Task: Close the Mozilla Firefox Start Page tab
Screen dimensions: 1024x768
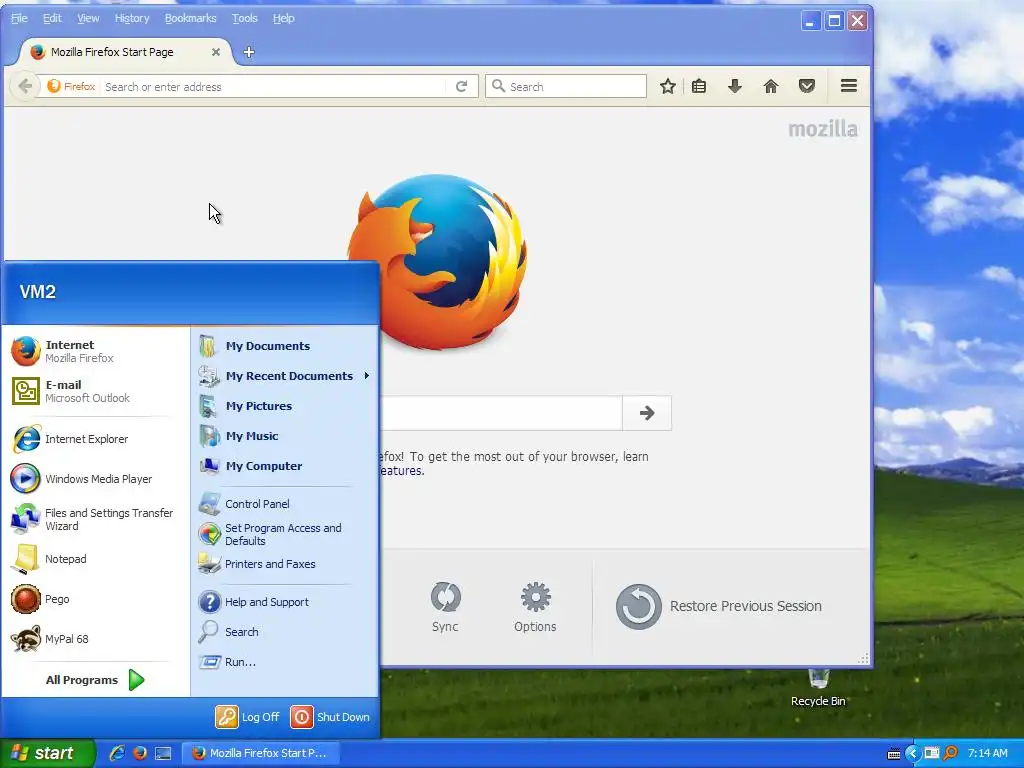Action: click(x=216, y=52)
